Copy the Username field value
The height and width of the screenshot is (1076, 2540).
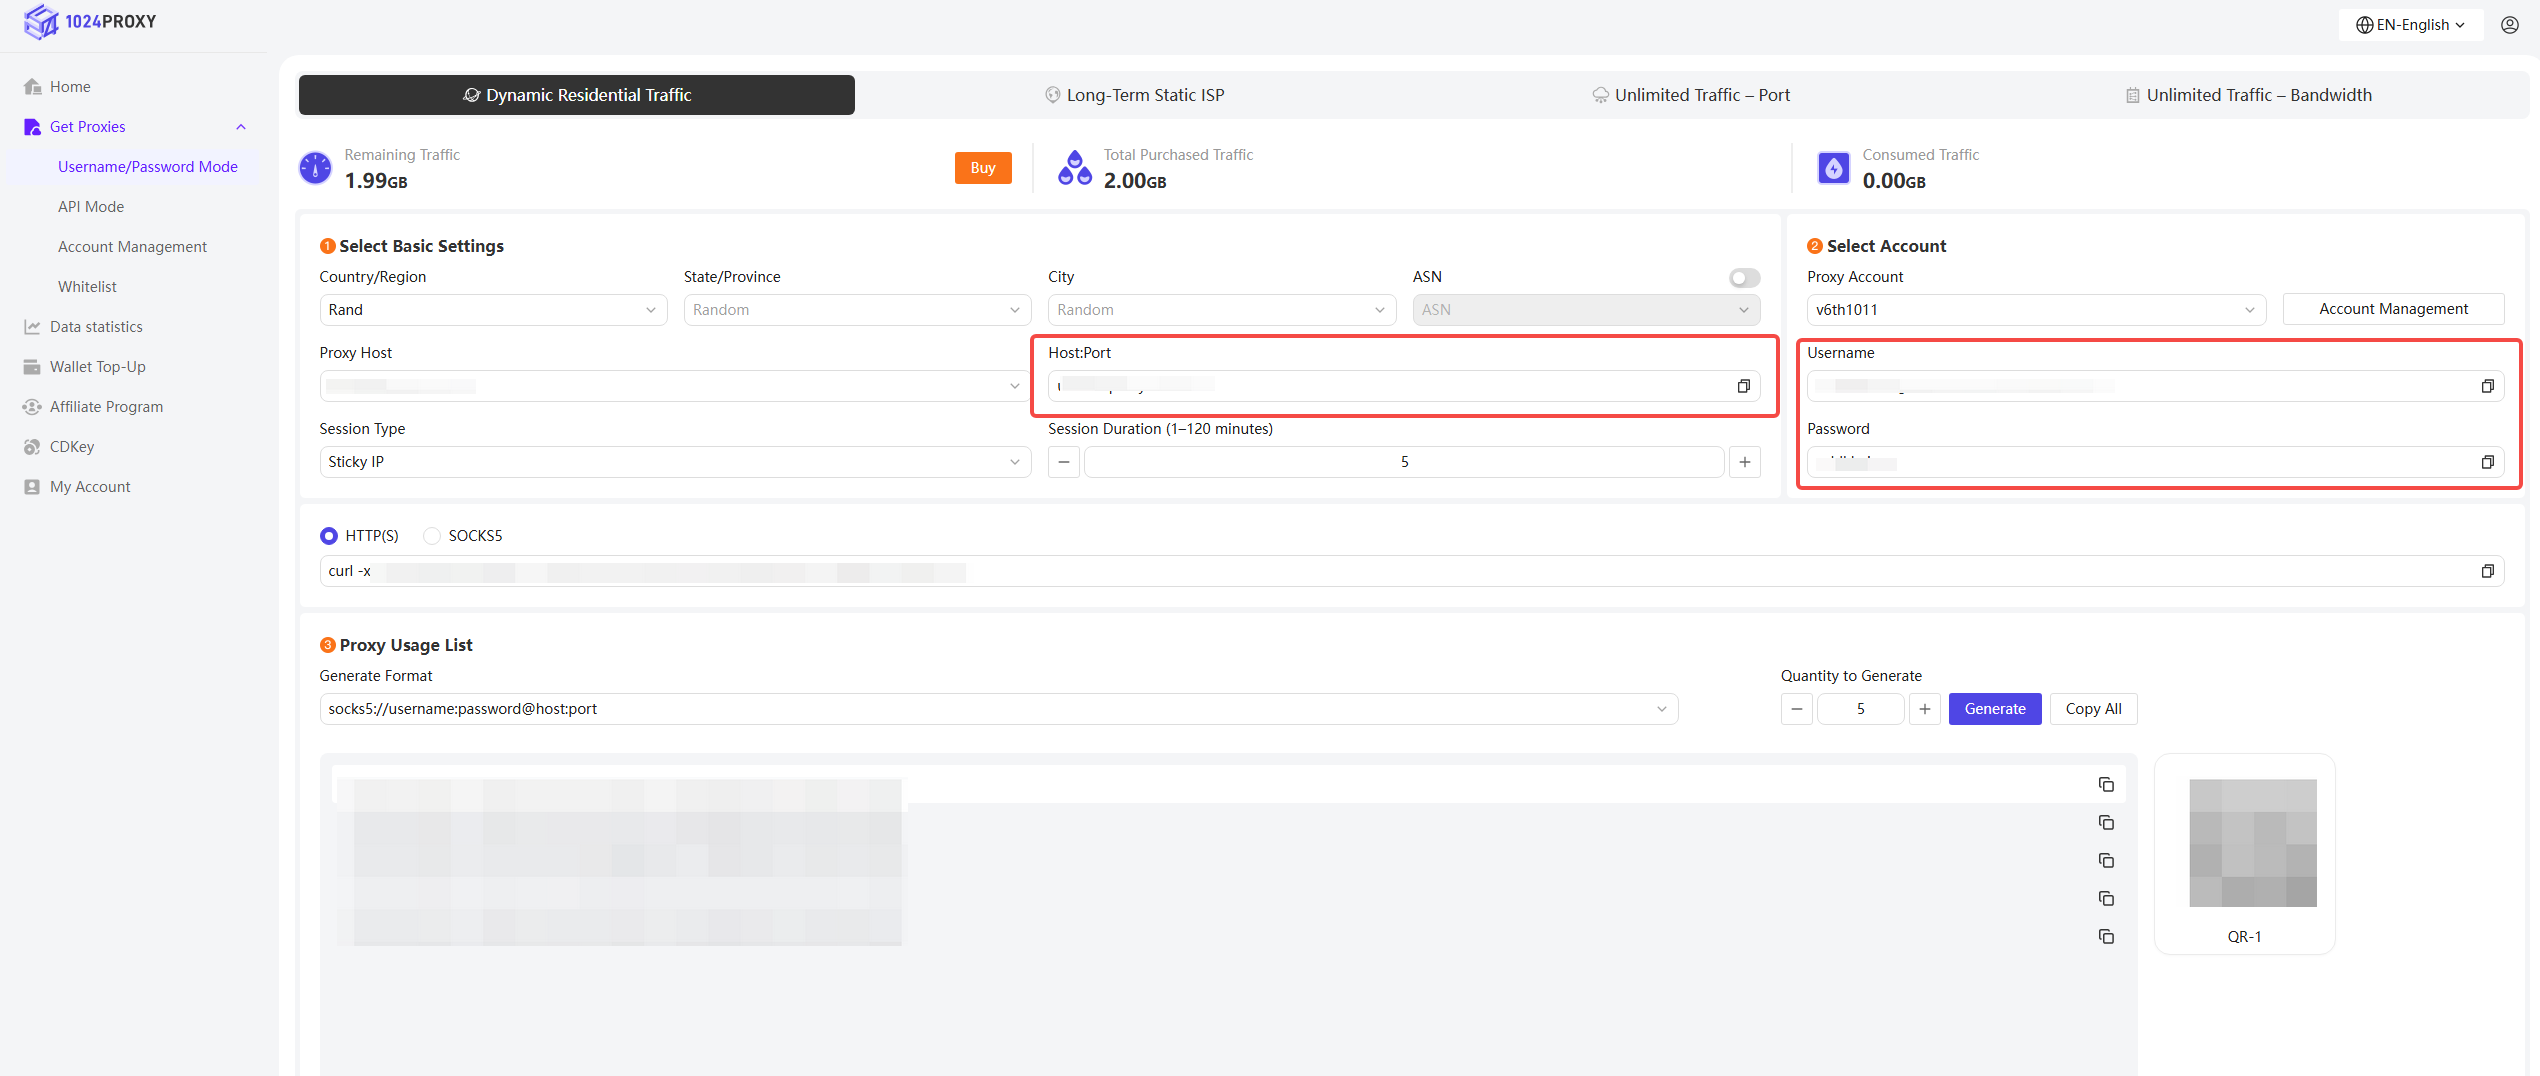pos(2487,386)
